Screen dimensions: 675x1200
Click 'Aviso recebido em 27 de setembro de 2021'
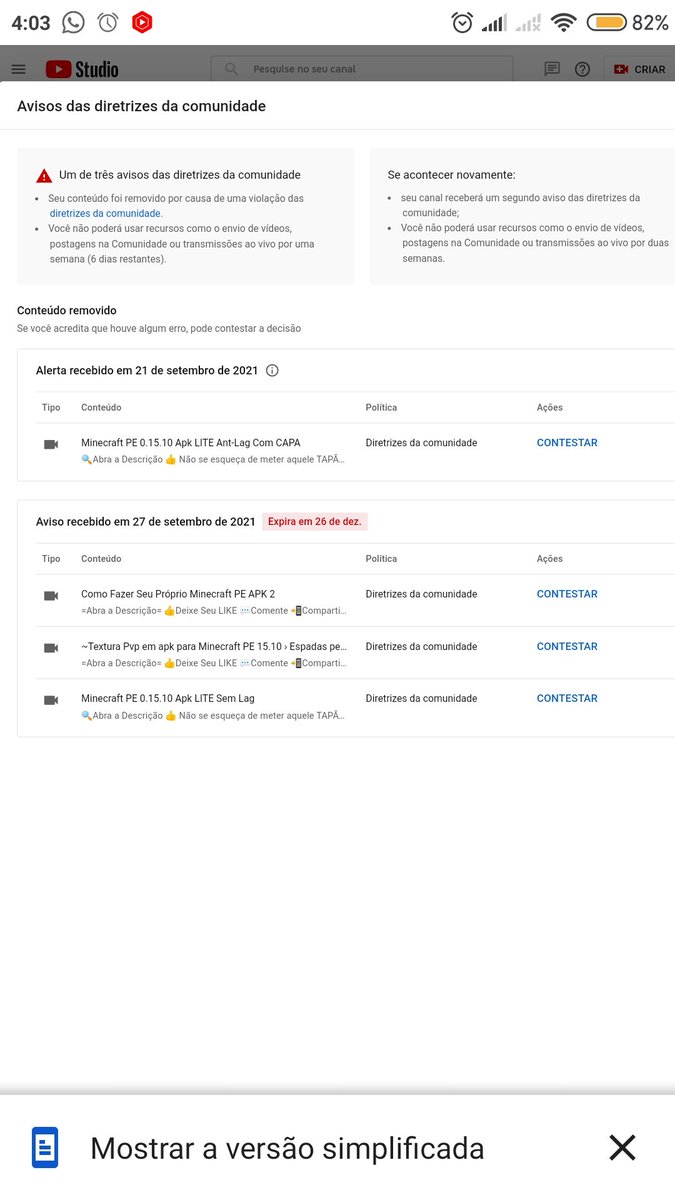coord(146,522)
